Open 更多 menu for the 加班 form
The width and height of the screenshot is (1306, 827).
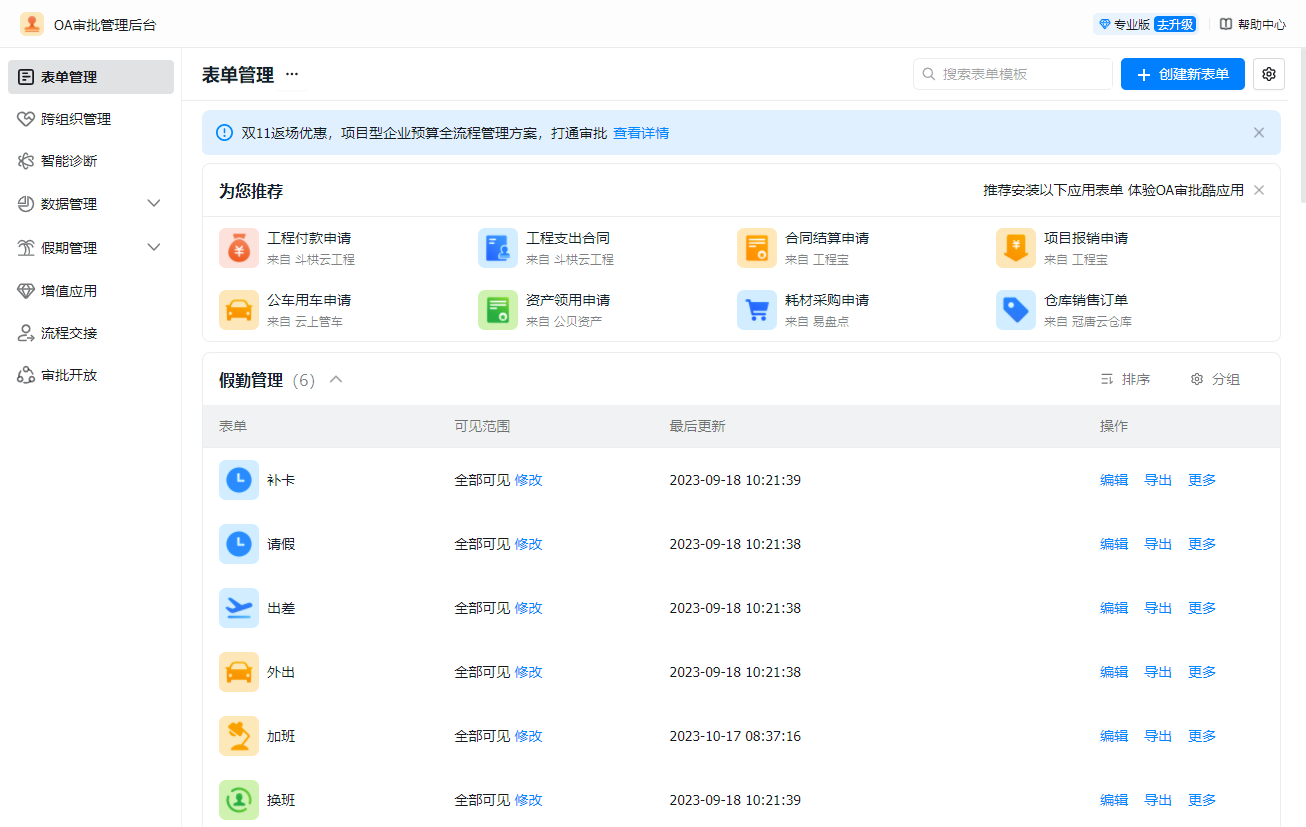[x=1202, y=736]
